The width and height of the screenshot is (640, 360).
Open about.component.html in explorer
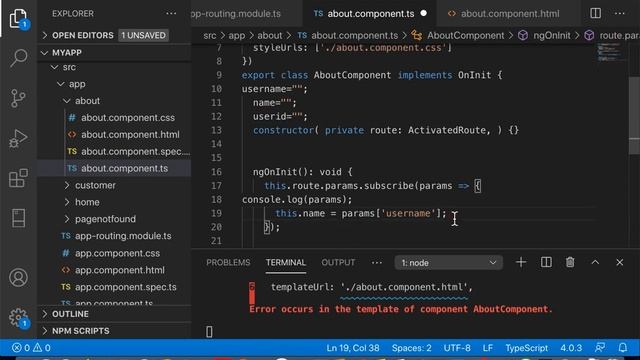114,135
